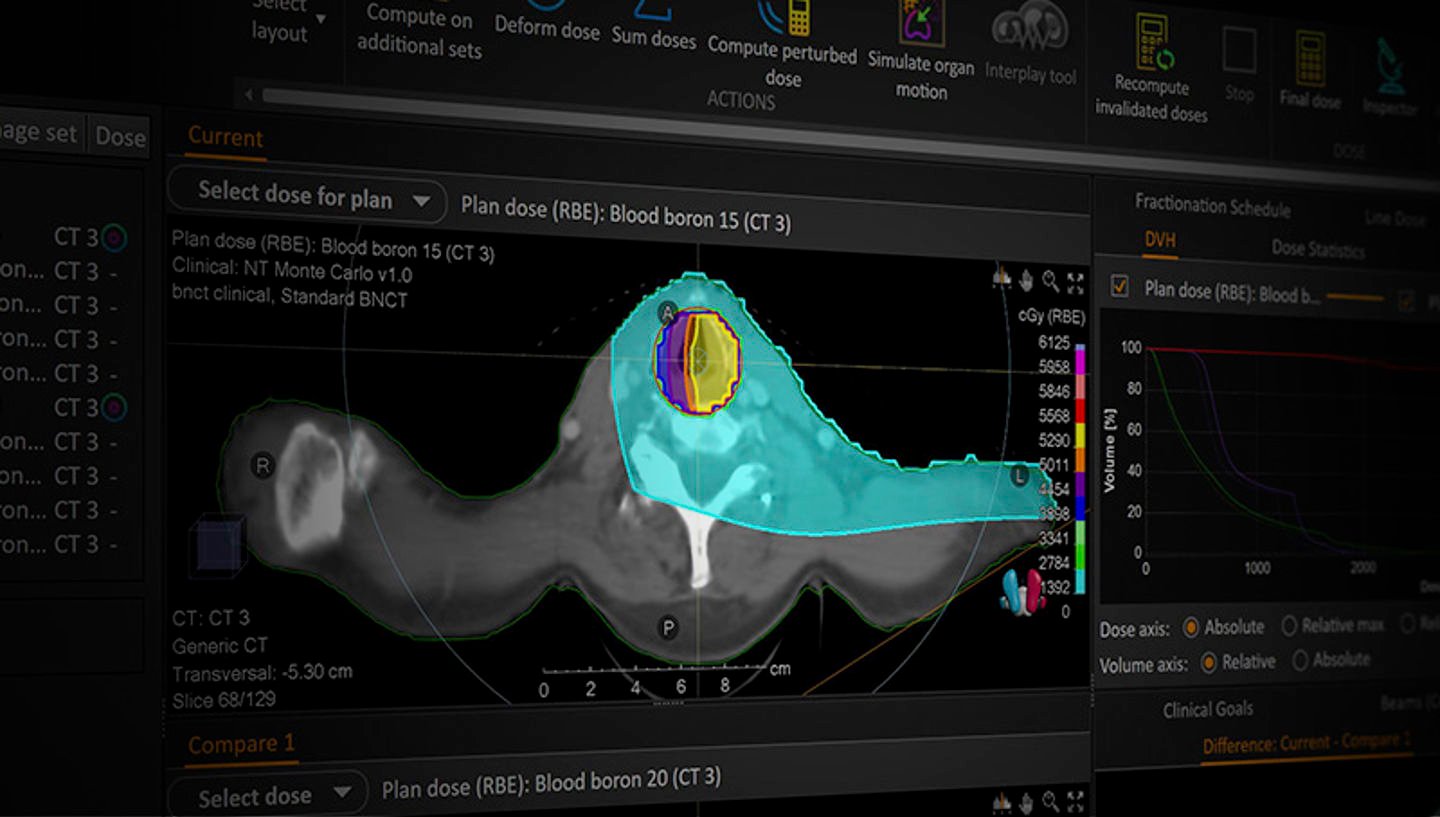The width and height of the screenshot is (1440, 817).
Task: Activate the zoom magnifier in Current view
Action: point(1051,282)
